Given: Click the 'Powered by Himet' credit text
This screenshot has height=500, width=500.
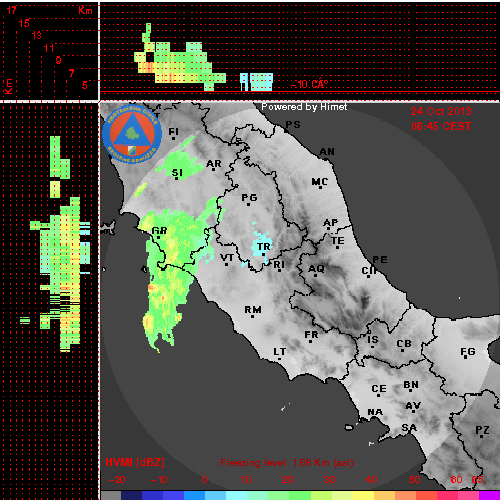Looking at the screenshot, I should click(x=304, y=107).
